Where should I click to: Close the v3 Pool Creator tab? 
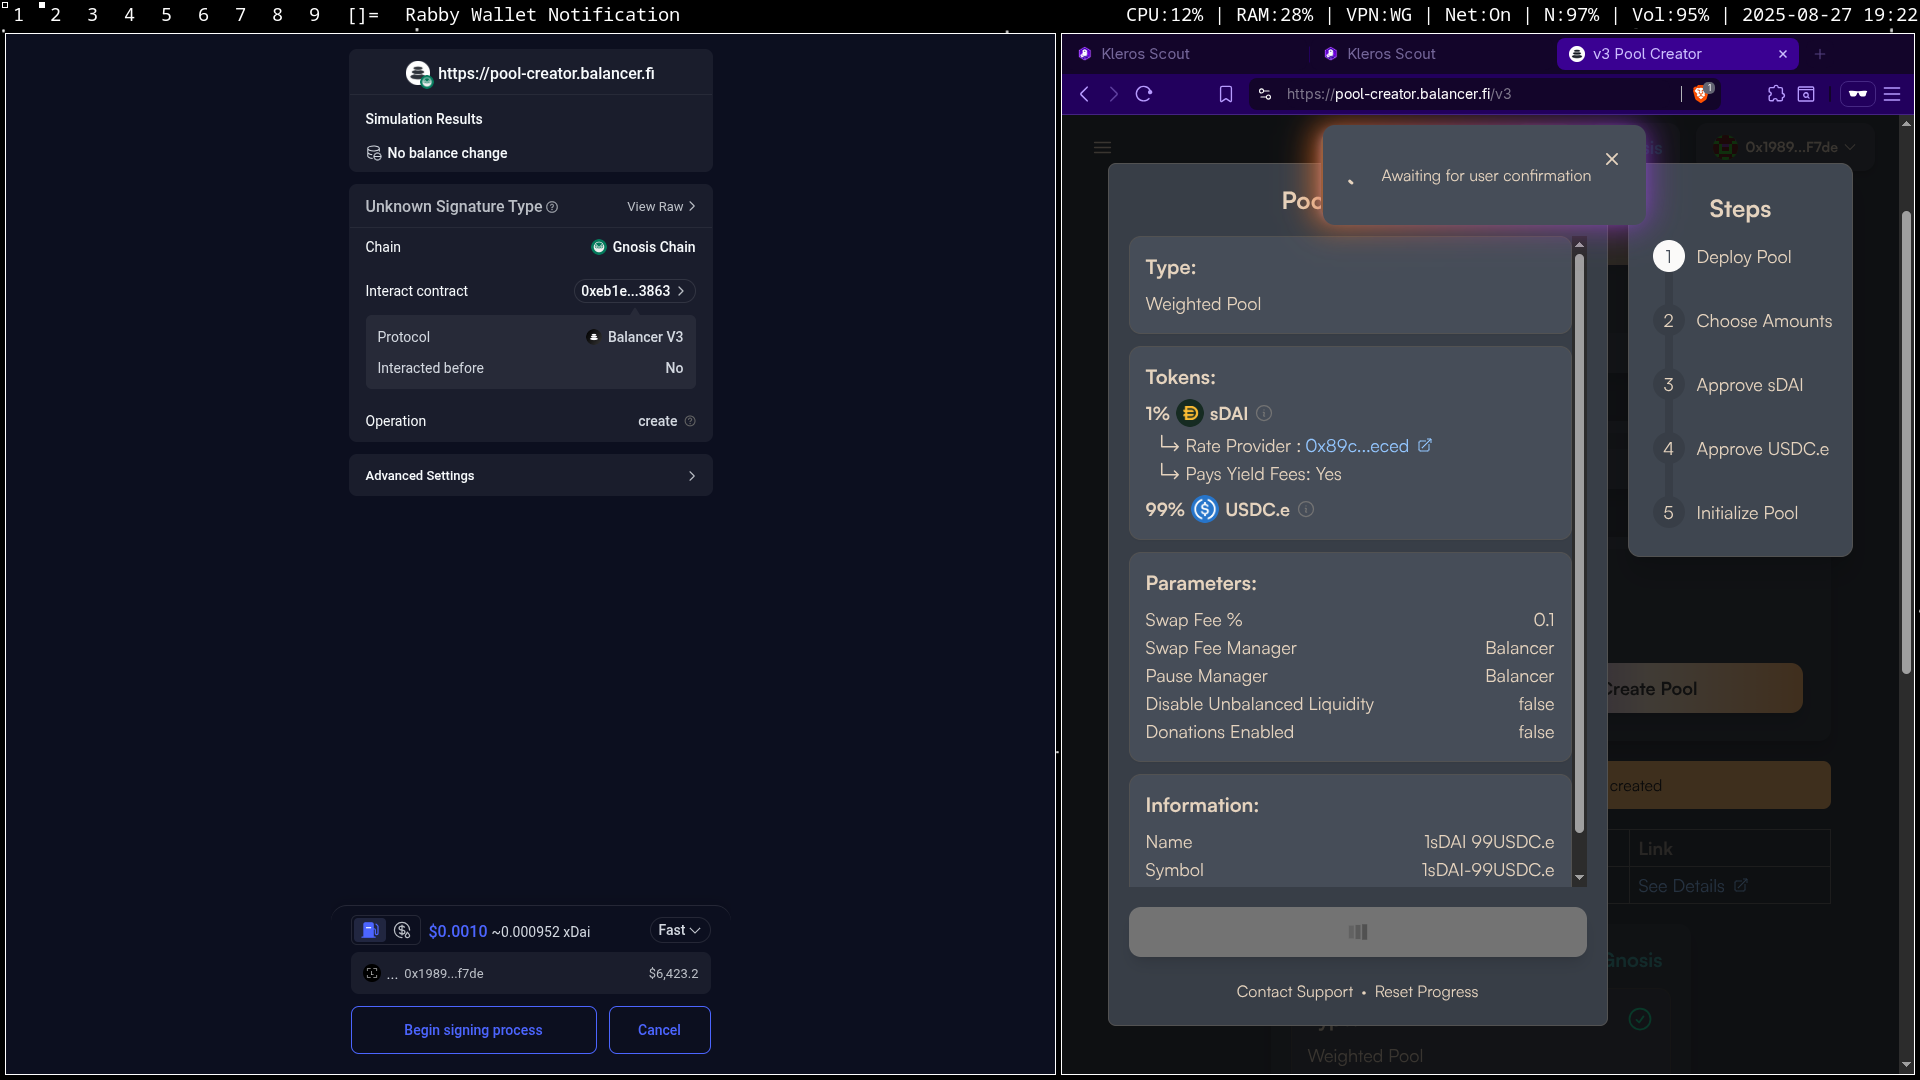coord(1783,54)
